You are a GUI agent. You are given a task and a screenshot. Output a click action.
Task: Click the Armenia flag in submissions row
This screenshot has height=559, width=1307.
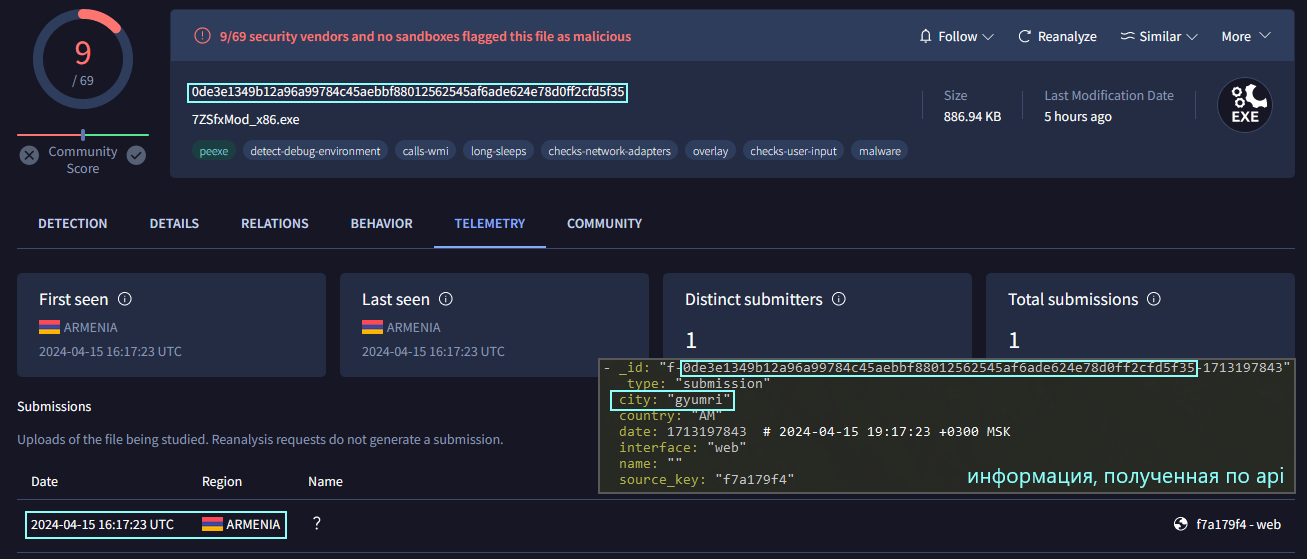point(212,524)
